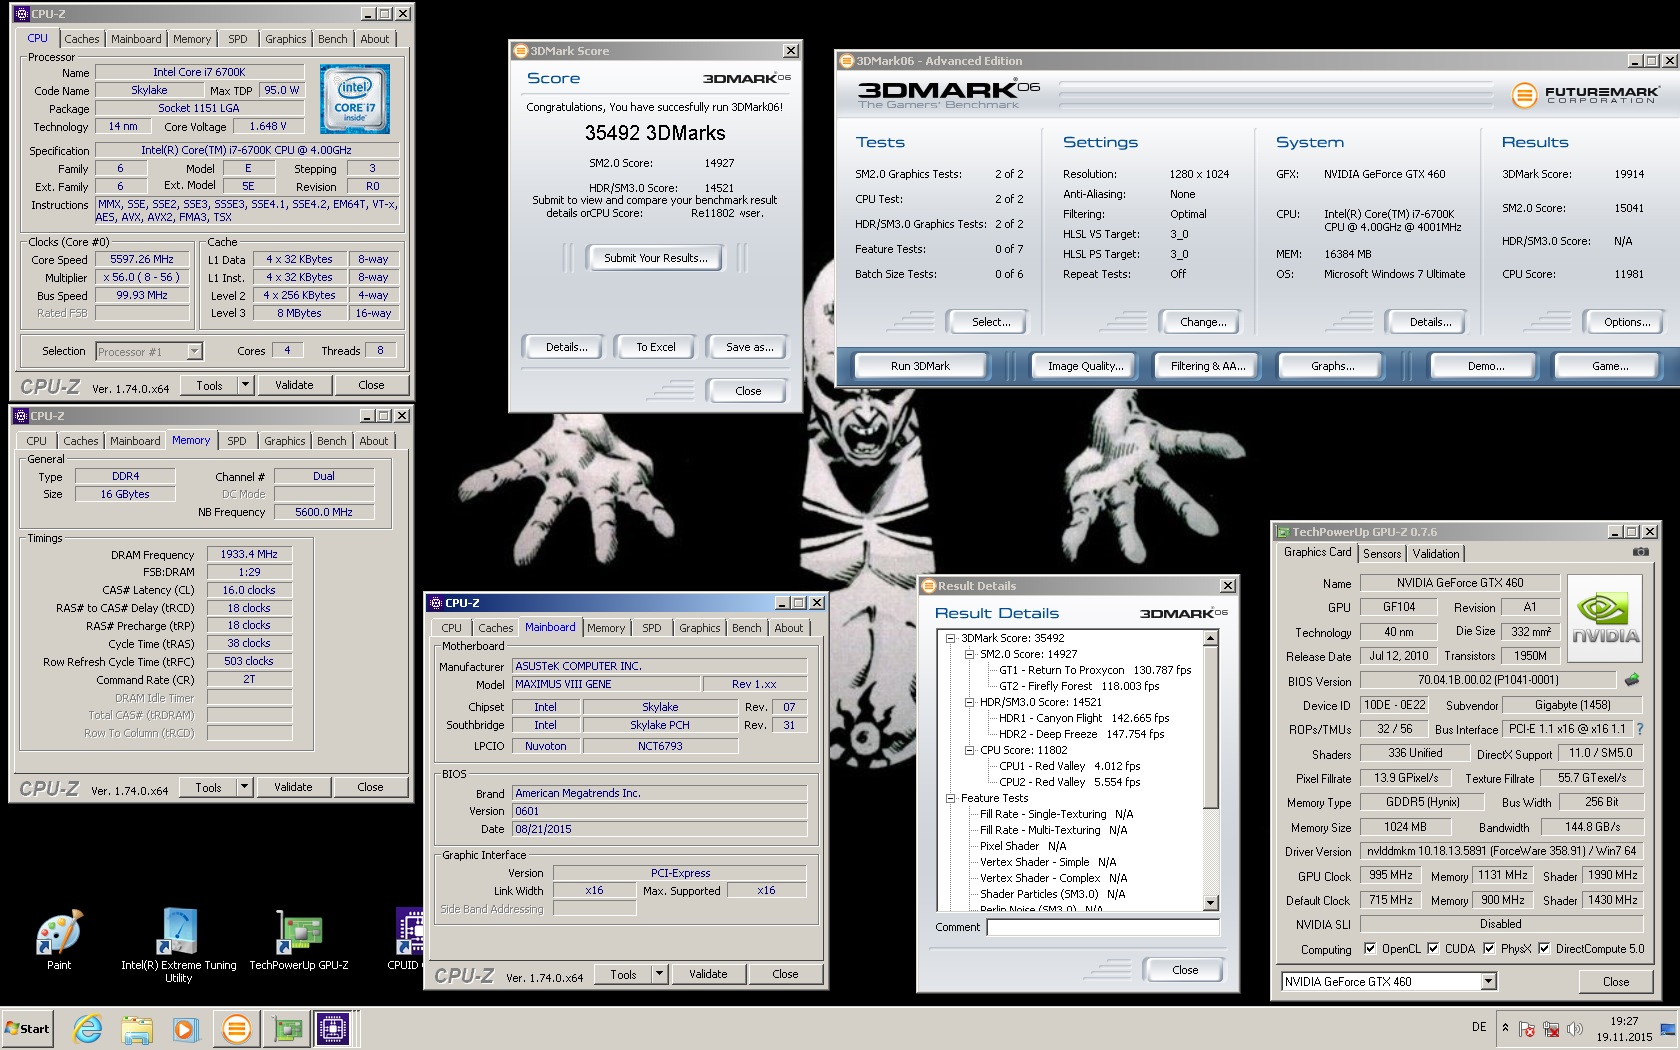Collapse the 3DMark Score tree node
The height and width of the screenshot is (1050, 1680).
pyautogui.click(x=951, y=638)
